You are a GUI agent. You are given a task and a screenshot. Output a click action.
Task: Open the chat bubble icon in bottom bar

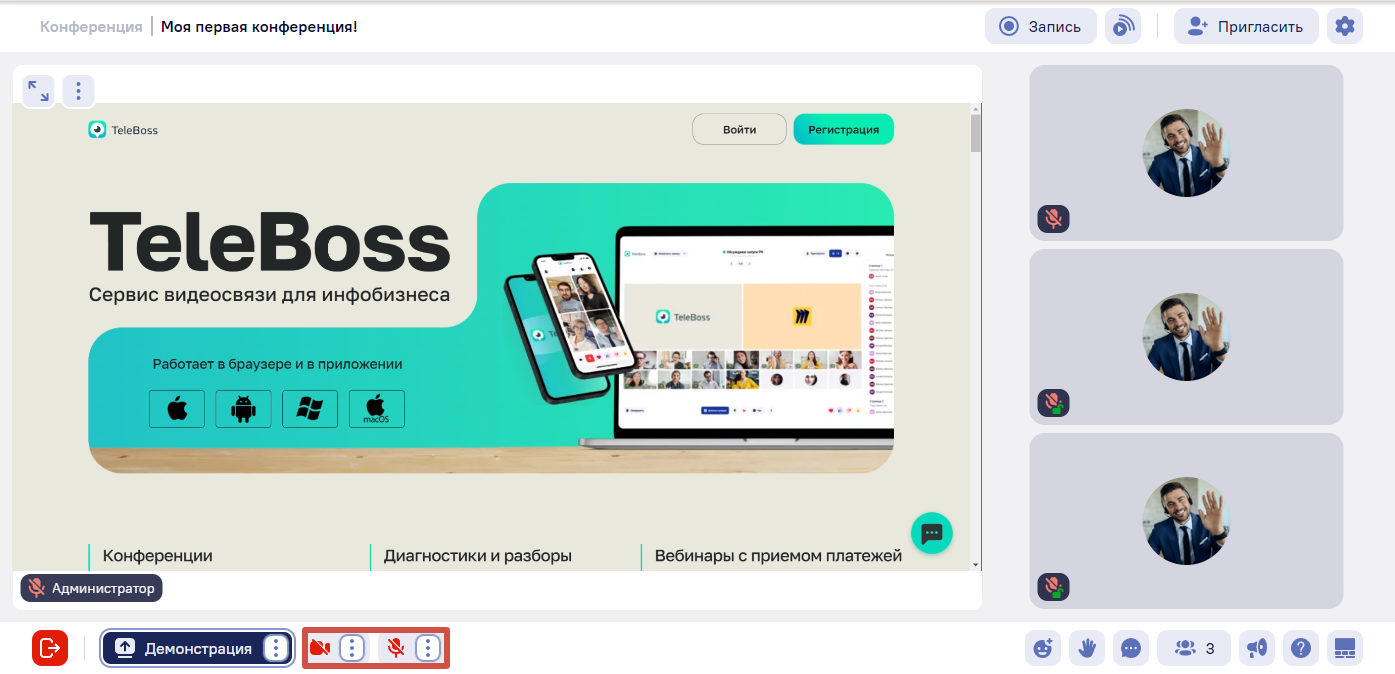pyautogui.click(x=1131, y=648)
